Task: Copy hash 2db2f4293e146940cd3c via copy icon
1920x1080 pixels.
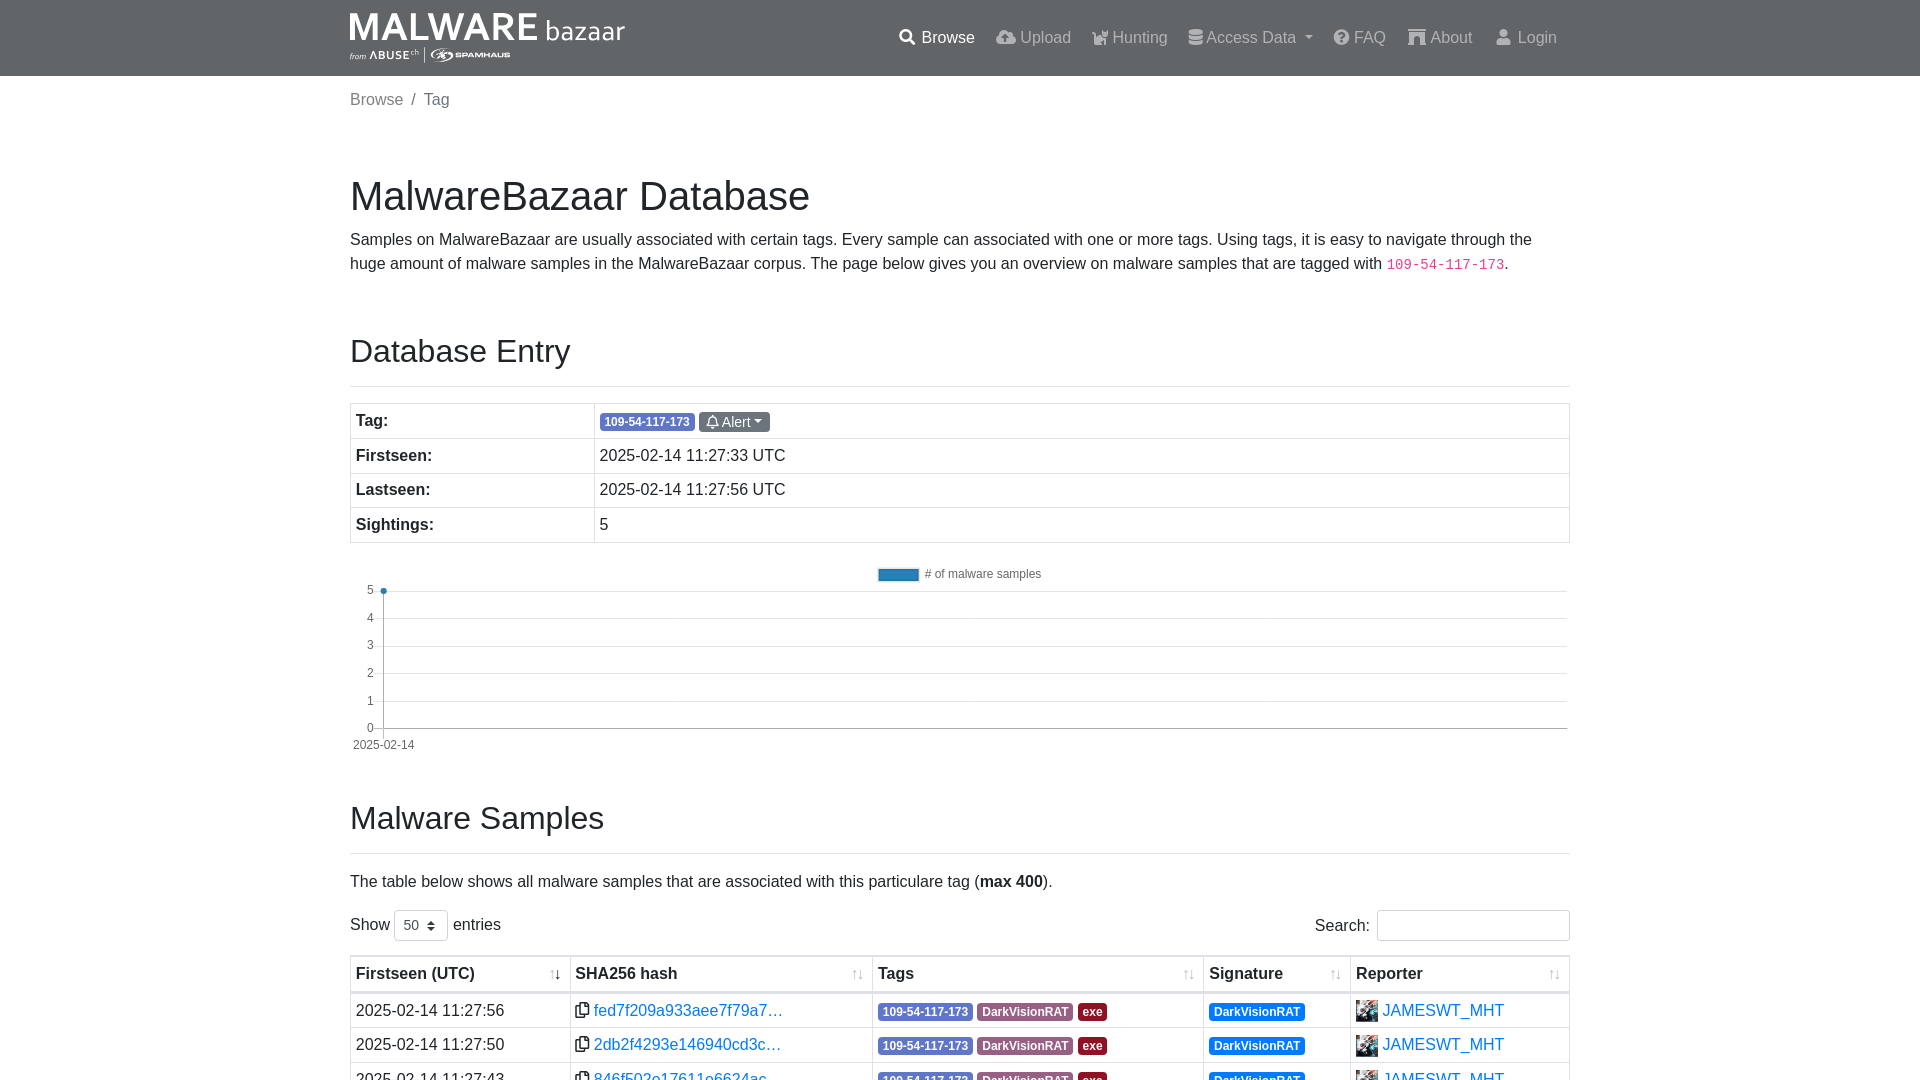Action: pos(582,1044)
